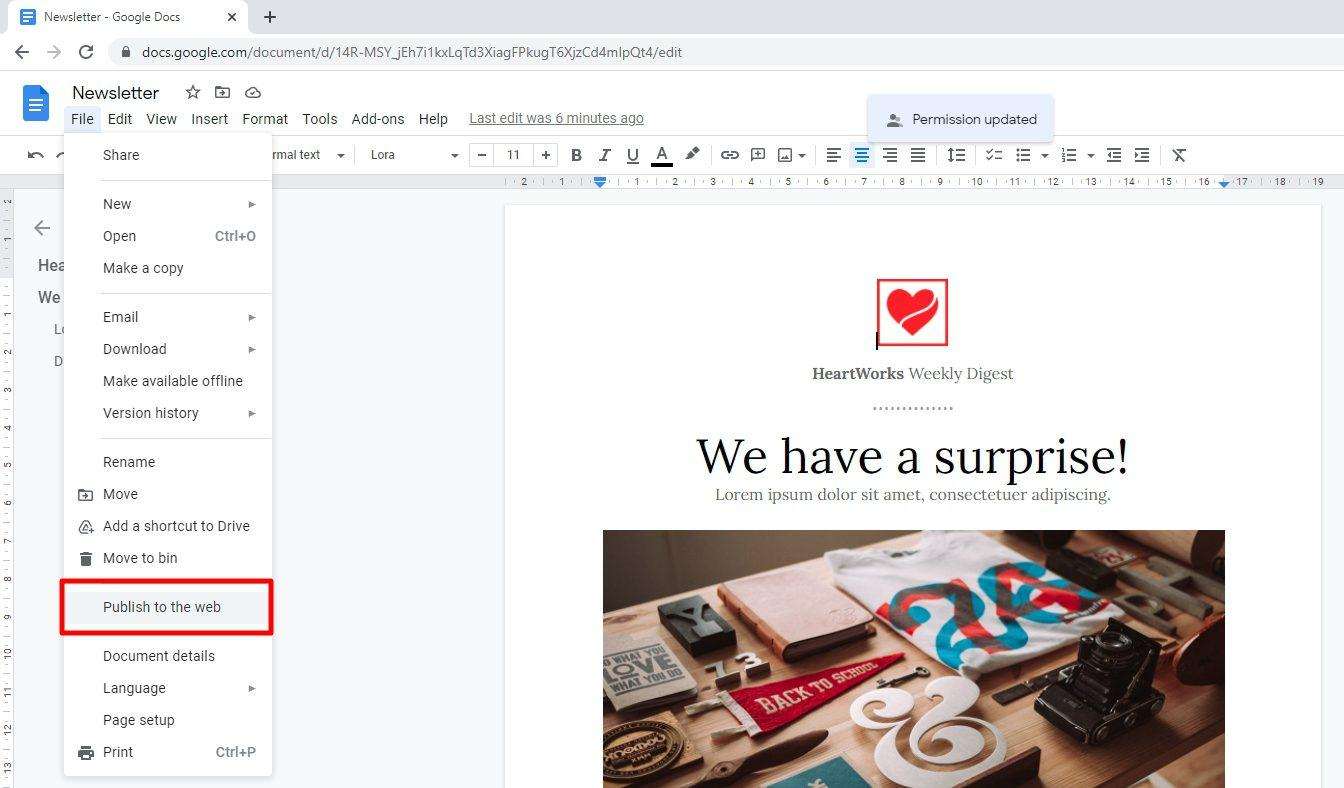Open the highlight color marker tool
Screen dimensions: 1344x788
coord(691,155)
